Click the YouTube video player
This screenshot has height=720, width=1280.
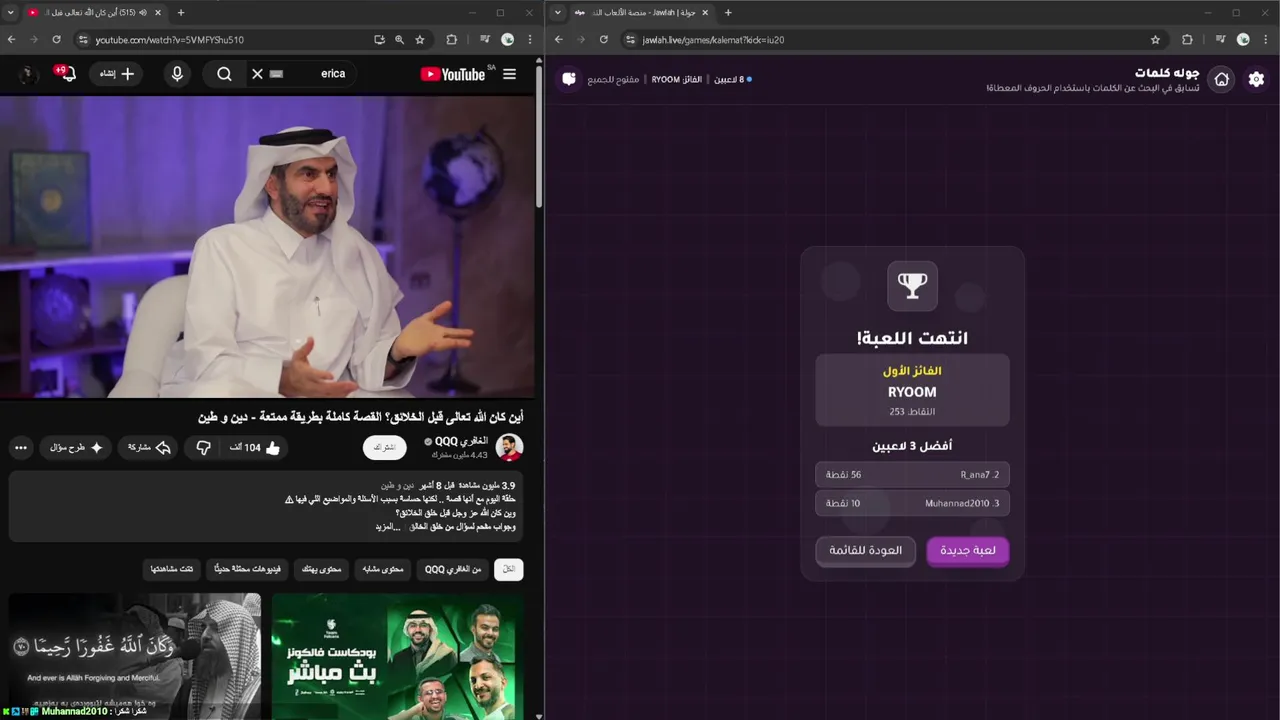[x=268, y=247]
